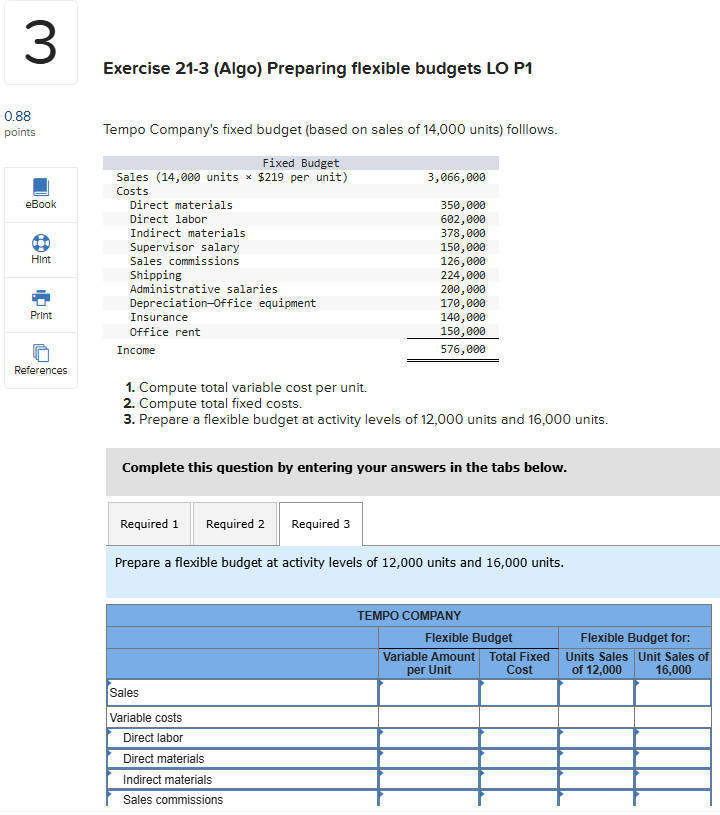Select the Required 3 tab

[321, 524]
